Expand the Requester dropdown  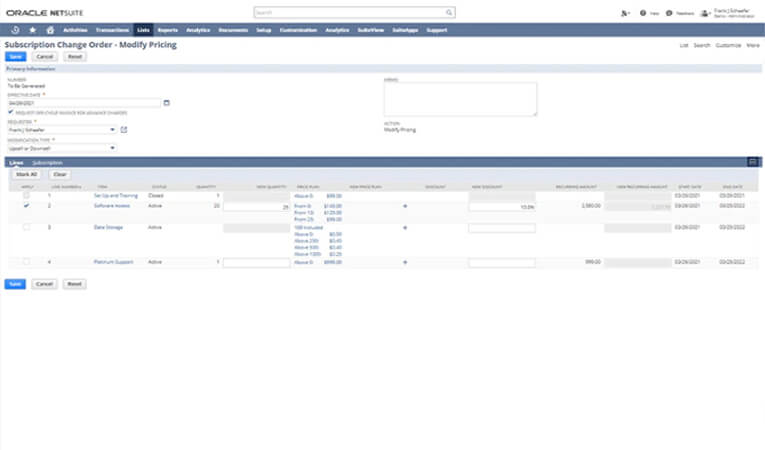pos(112,130)
